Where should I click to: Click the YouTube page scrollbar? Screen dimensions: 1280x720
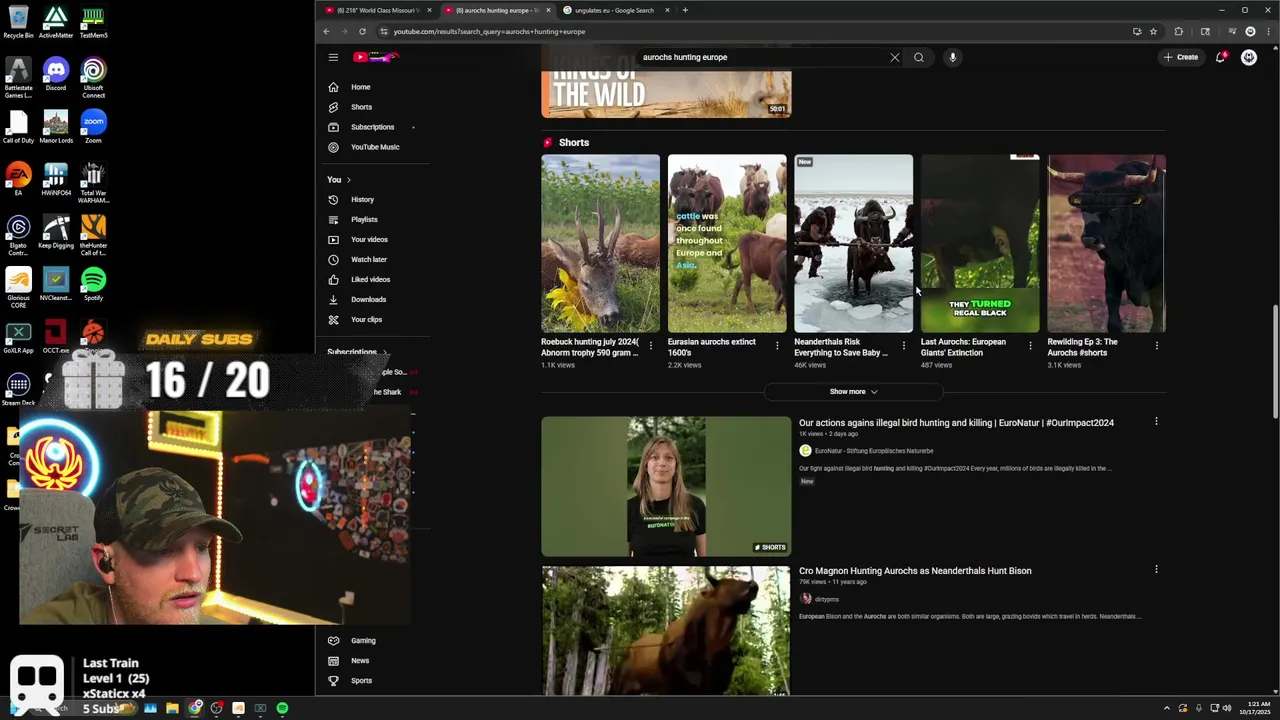[1274, 362]
